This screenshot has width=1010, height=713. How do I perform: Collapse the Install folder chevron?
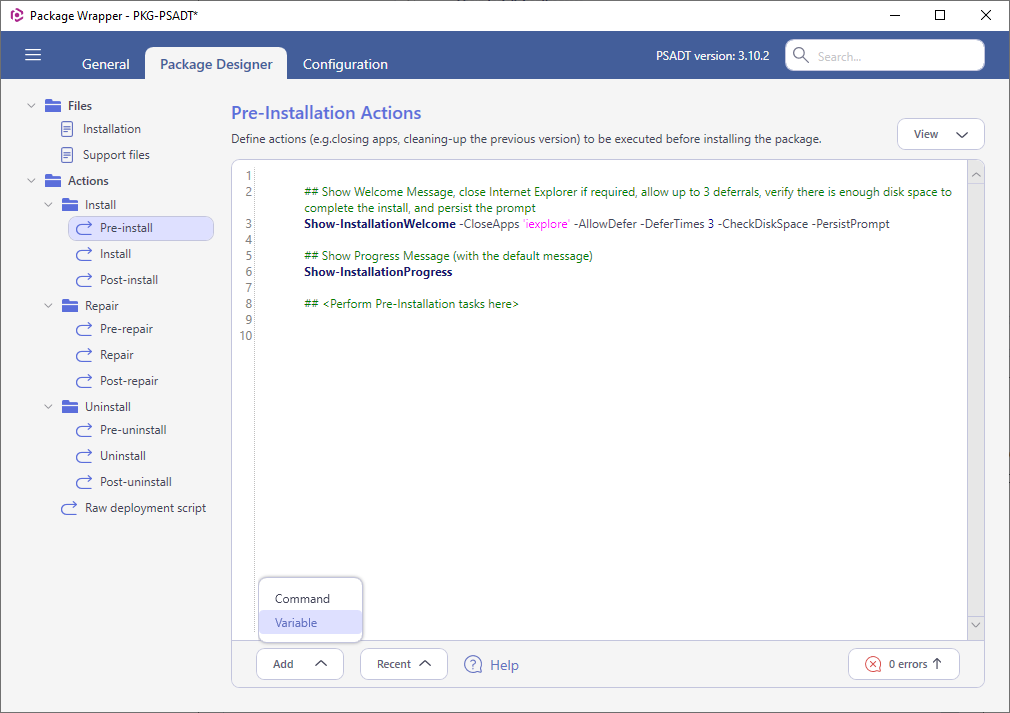click(48, 205)
